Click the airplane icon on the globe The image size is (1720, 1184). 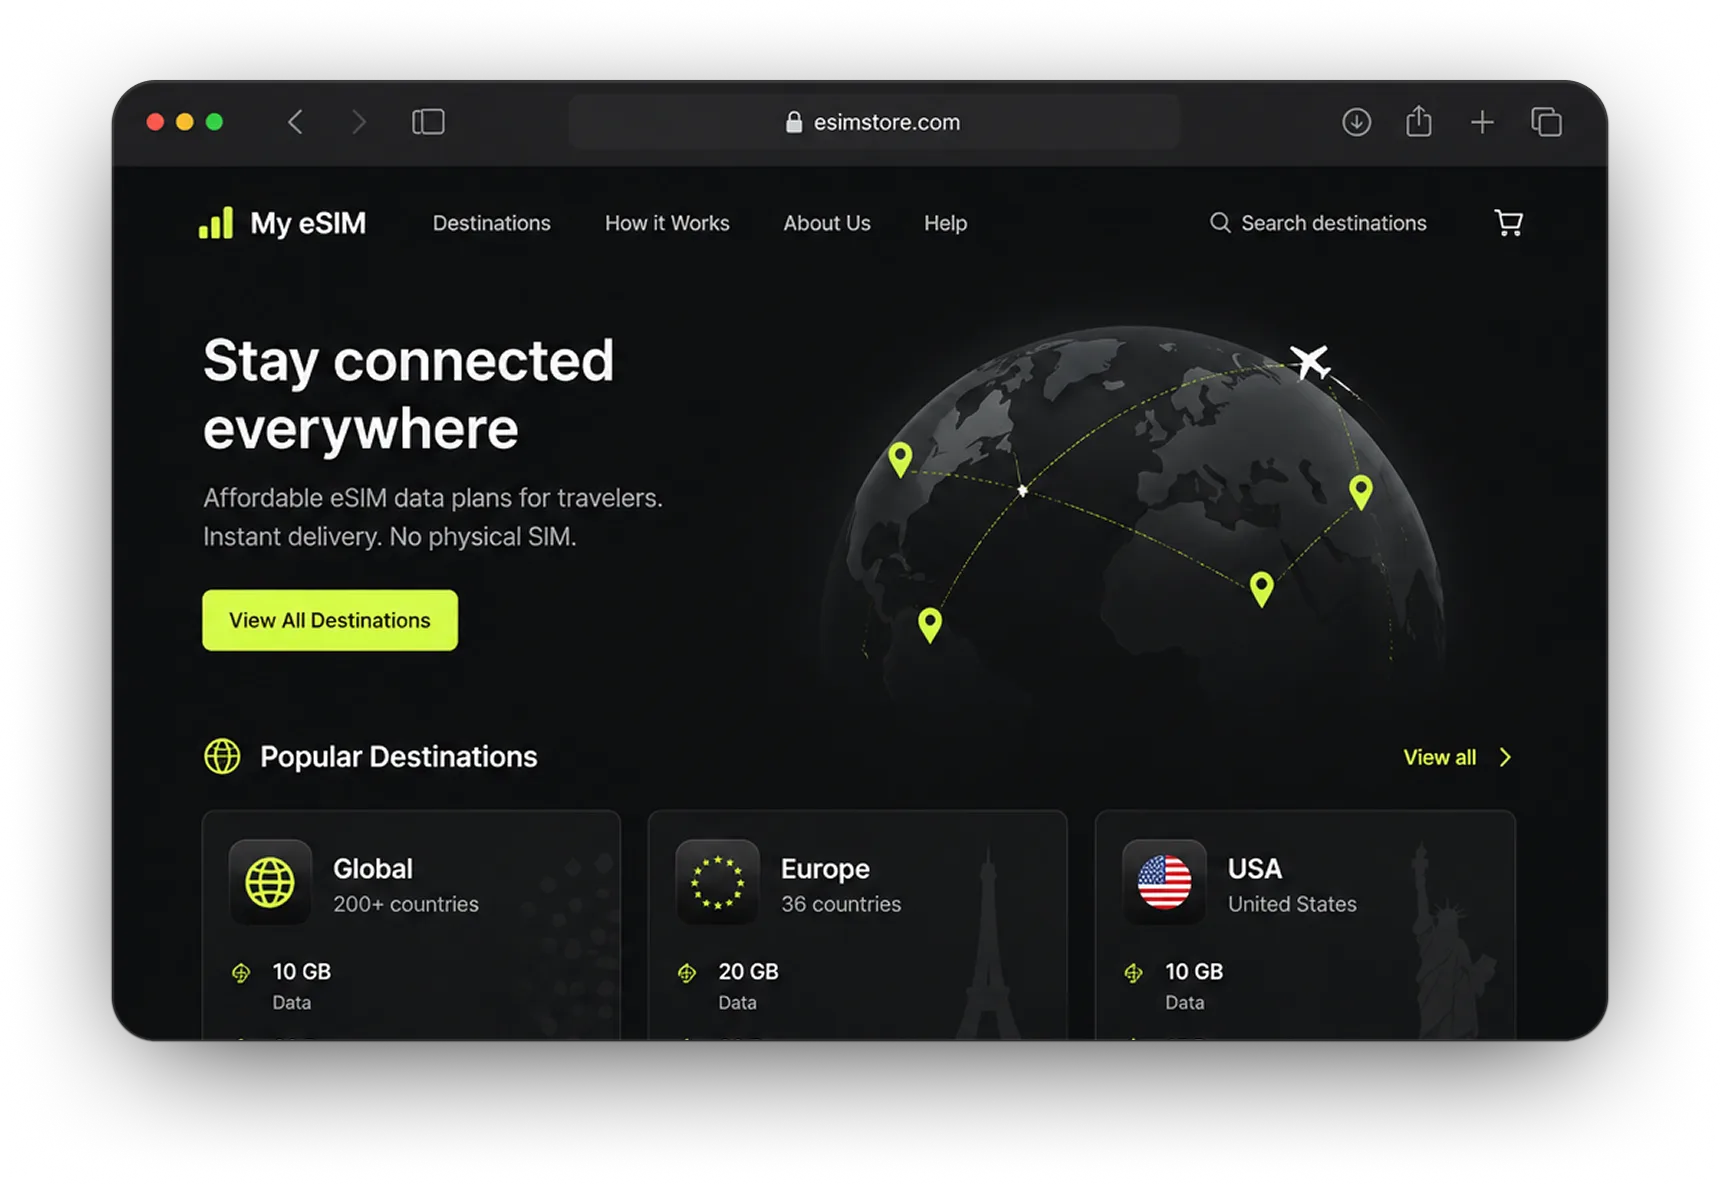click(1310, 361)
